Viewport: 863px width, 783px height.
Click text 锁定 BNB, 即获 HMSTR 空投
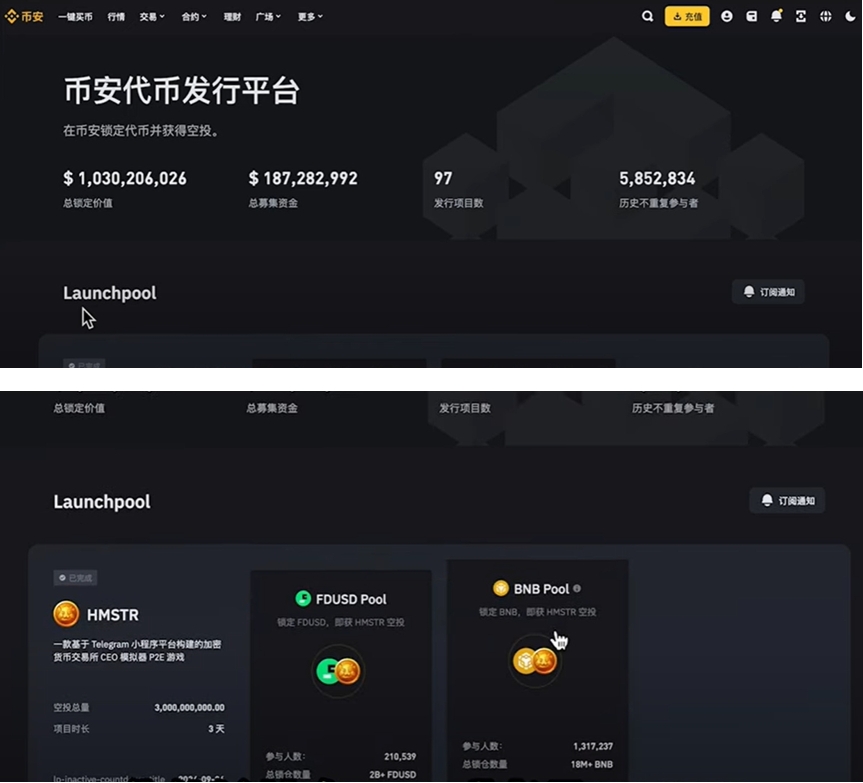tap(537, 612)
